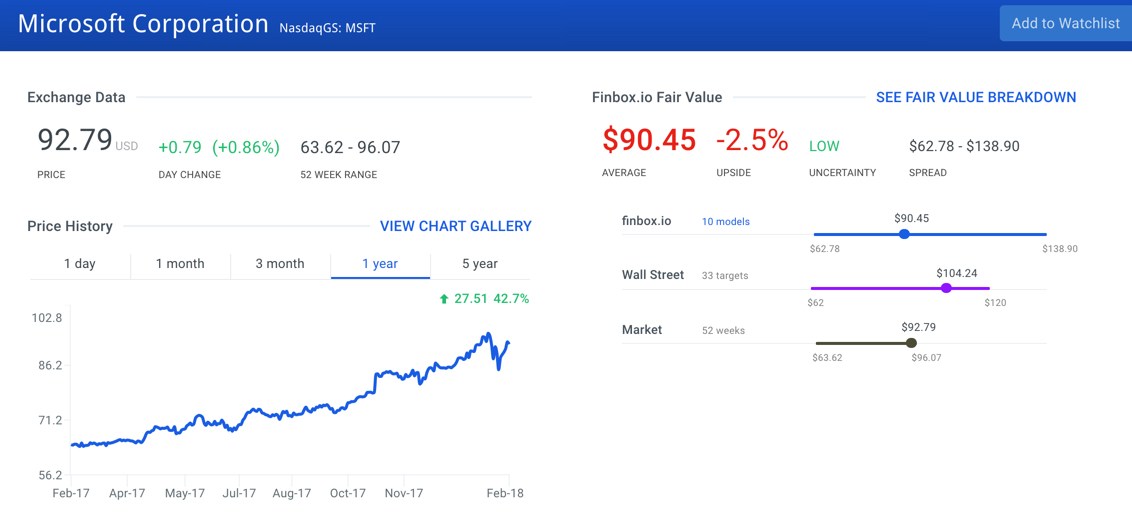Click the green up arrow gain indicator

[444, 299]
